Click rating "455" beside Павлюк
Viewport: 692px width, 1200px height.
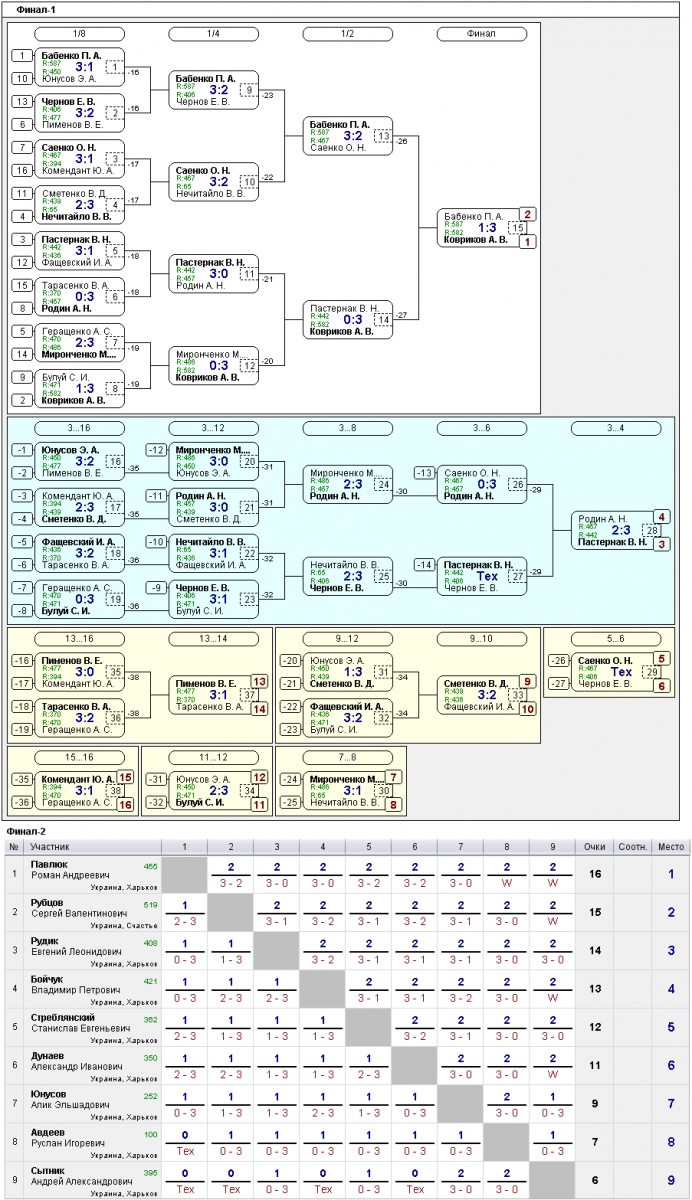[x=150, y=867]
